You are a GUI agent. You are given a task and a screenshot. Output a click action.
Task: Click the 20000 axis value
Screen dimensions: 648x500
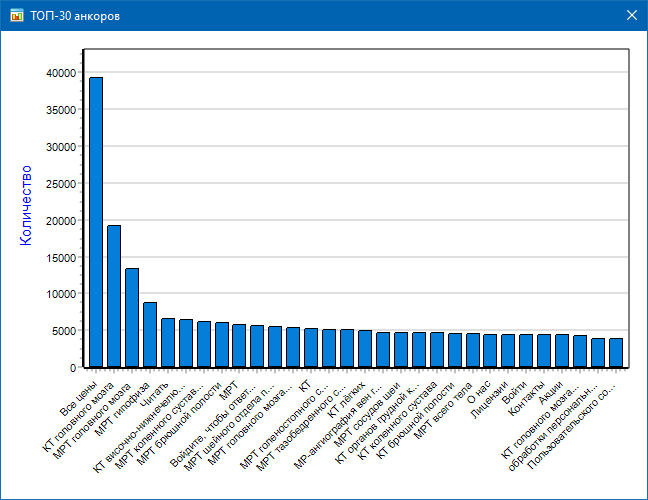[x=61, y=221]
